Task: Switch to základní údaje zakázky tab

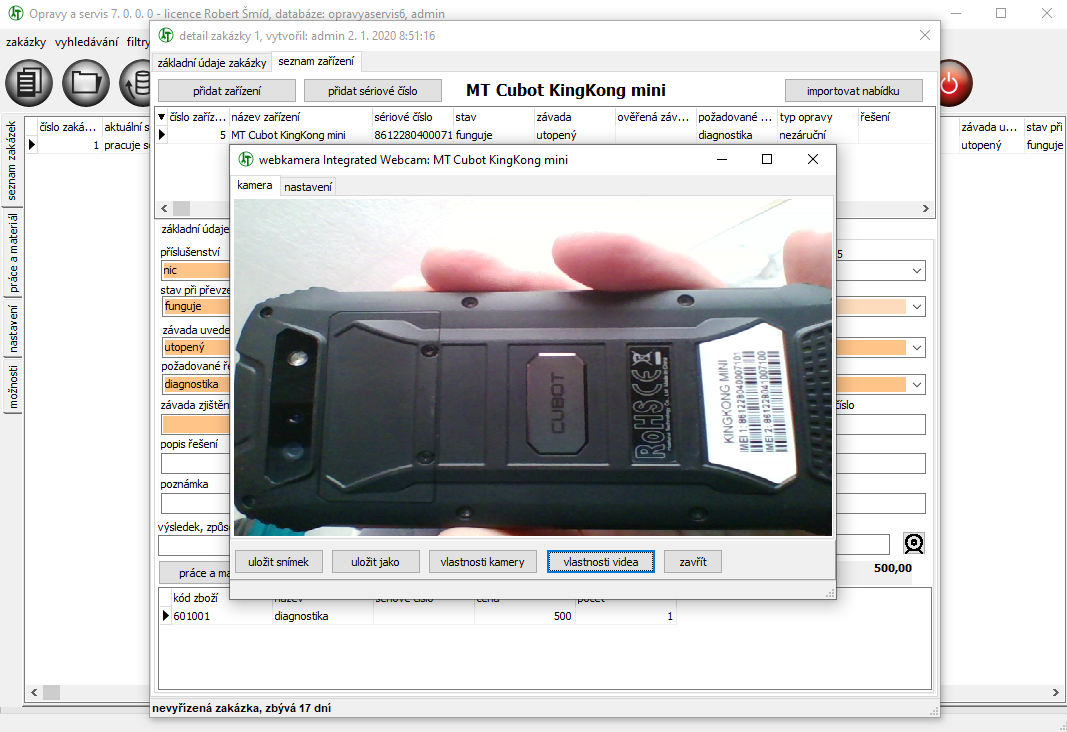Action: (212, 63)
